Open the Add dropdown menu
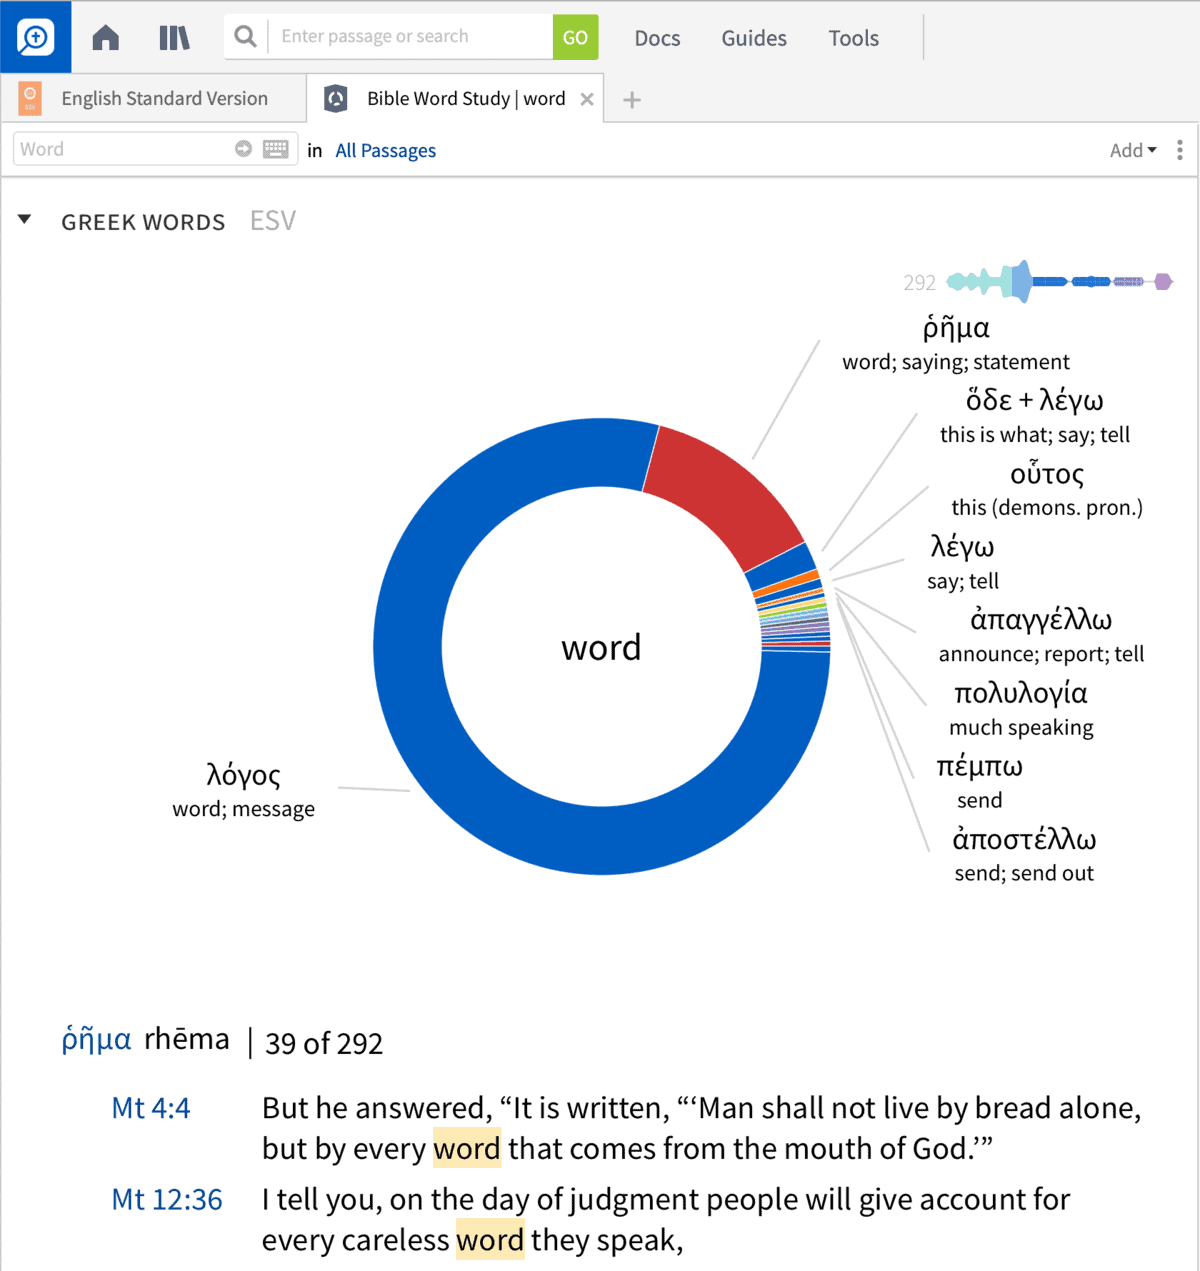This screenshot has height=1271, width=1200. click(x=1132, y=150)
